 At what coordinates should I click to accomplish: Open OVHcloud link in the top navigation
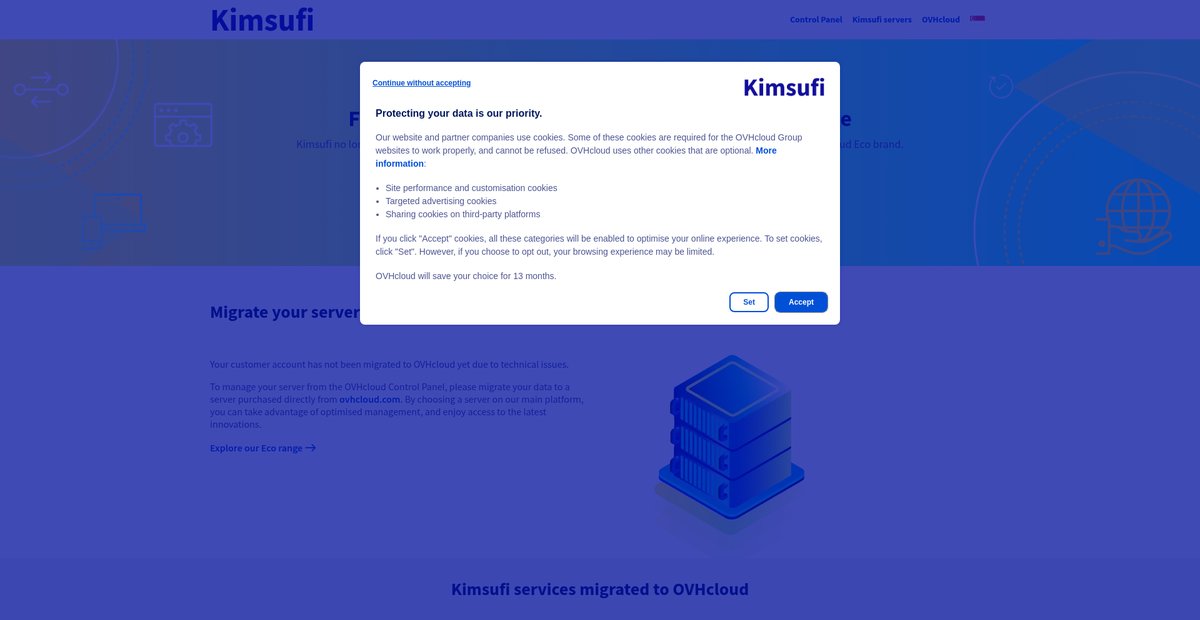941,20
